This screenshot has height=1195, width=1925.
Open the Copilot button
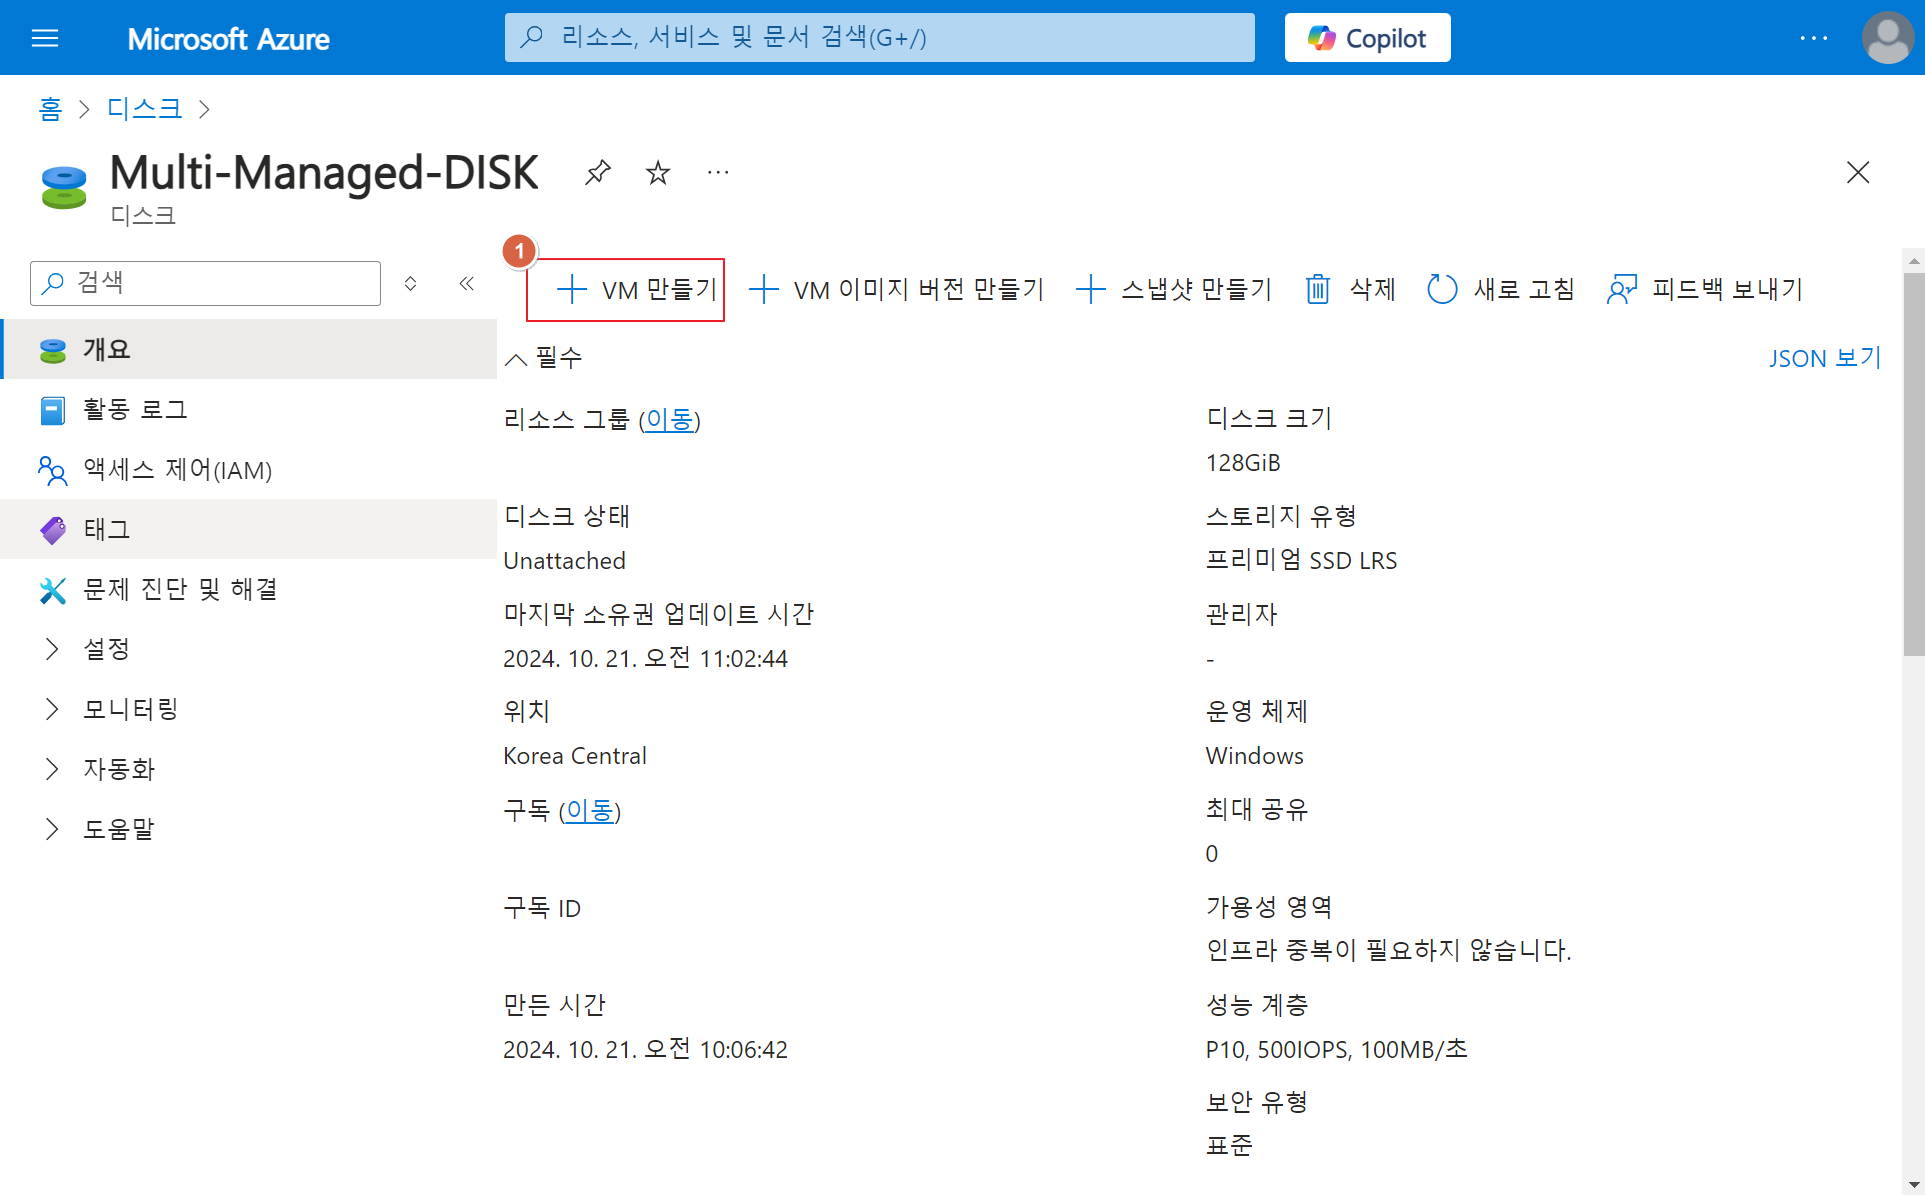click(x=1367, y=38)
